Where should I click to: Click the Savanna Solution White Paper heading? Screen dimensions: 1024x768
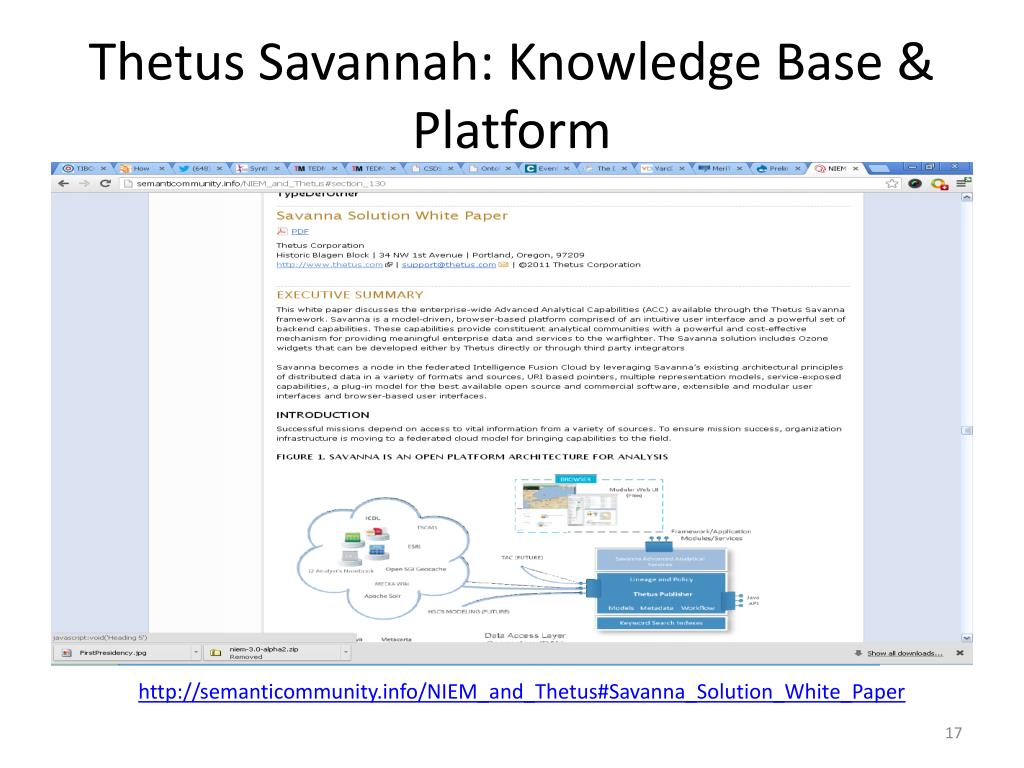(392, 216)
